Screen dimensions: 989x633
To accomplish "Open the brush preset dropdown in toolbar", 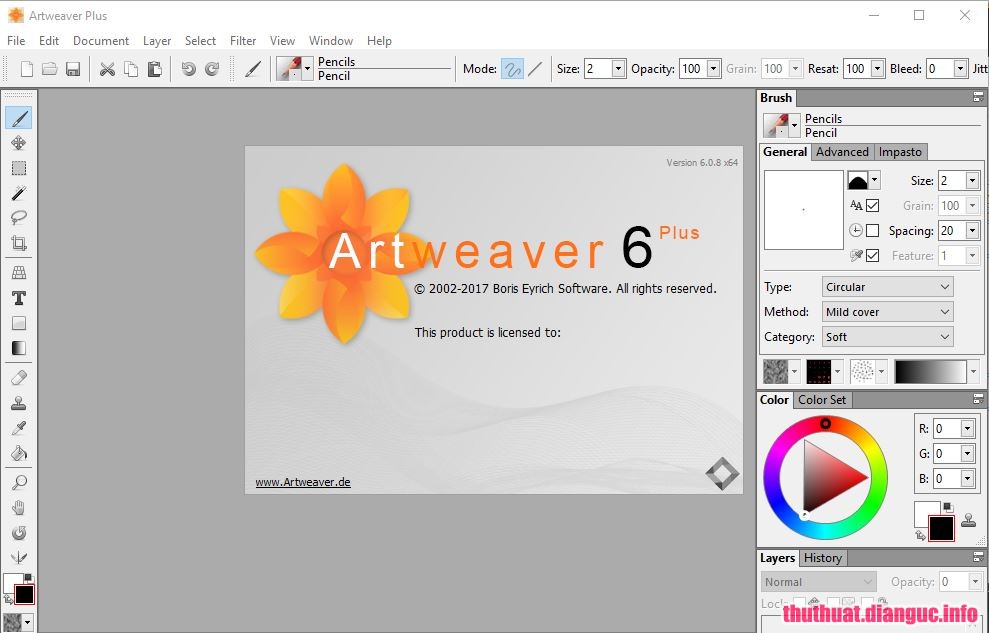I will click(x=307, y=69).
